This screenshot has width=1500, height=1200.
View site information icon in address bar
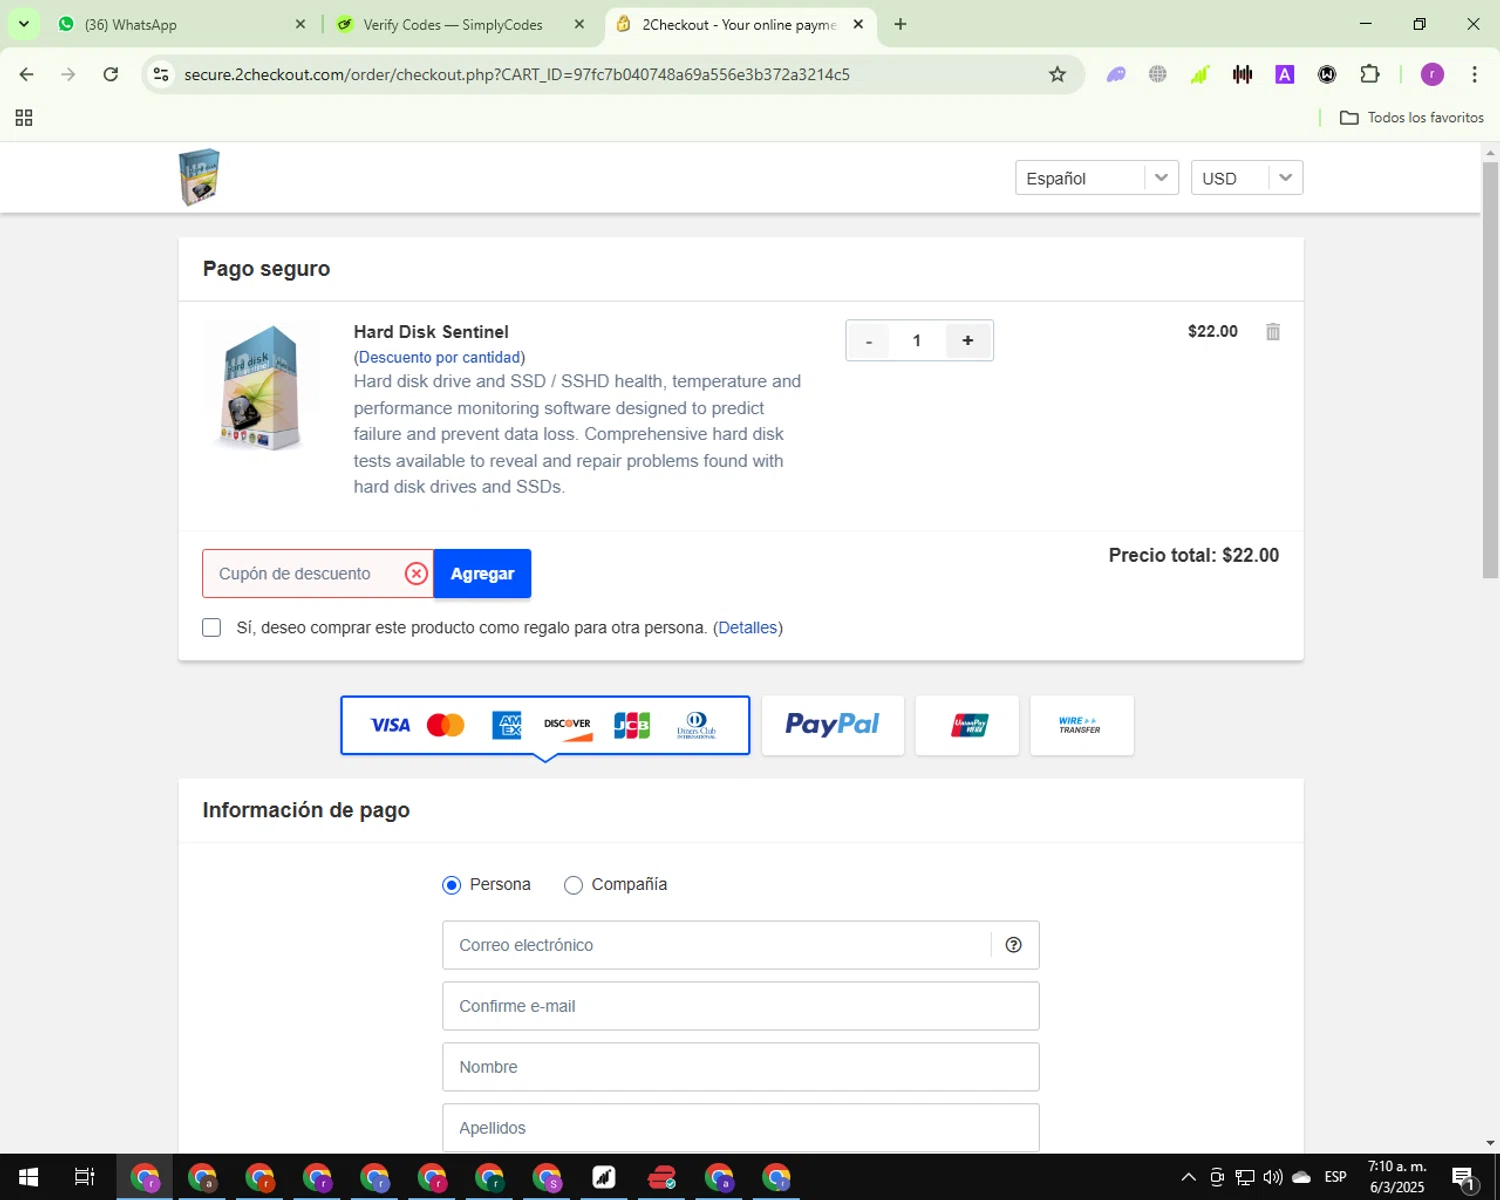point(161,74)
